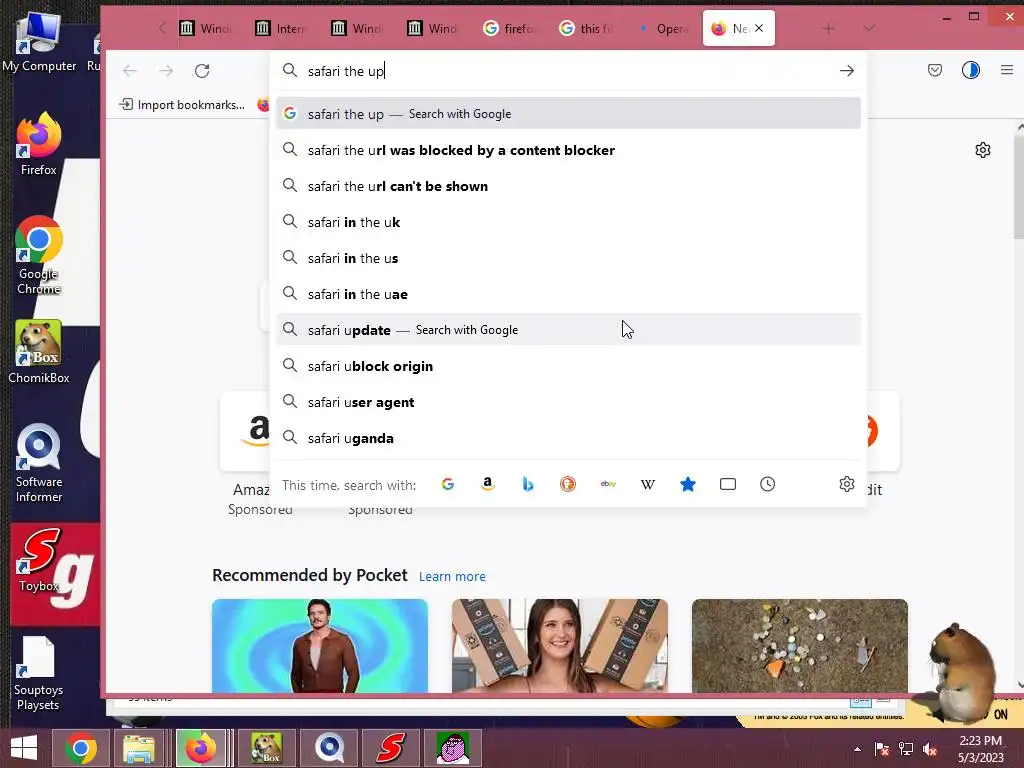1024x768 pixels.
Task: Search with DuckDuckGo one-off icon
Action: tap(568, 485)
